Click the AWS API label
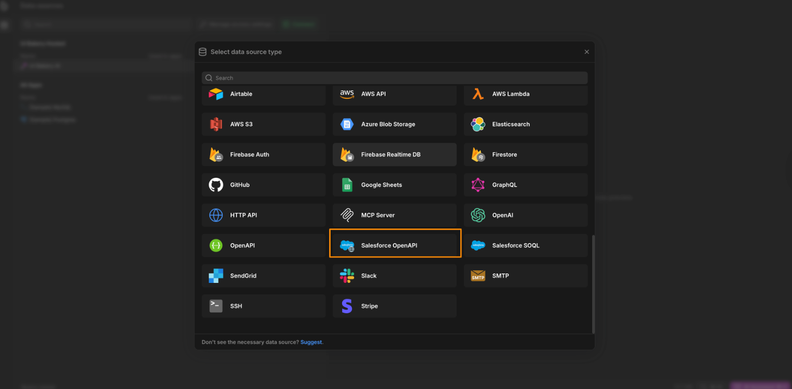Image resolution: width=792 pixels, height=389 pixels. pyautogui.click(x=374, y=94)
